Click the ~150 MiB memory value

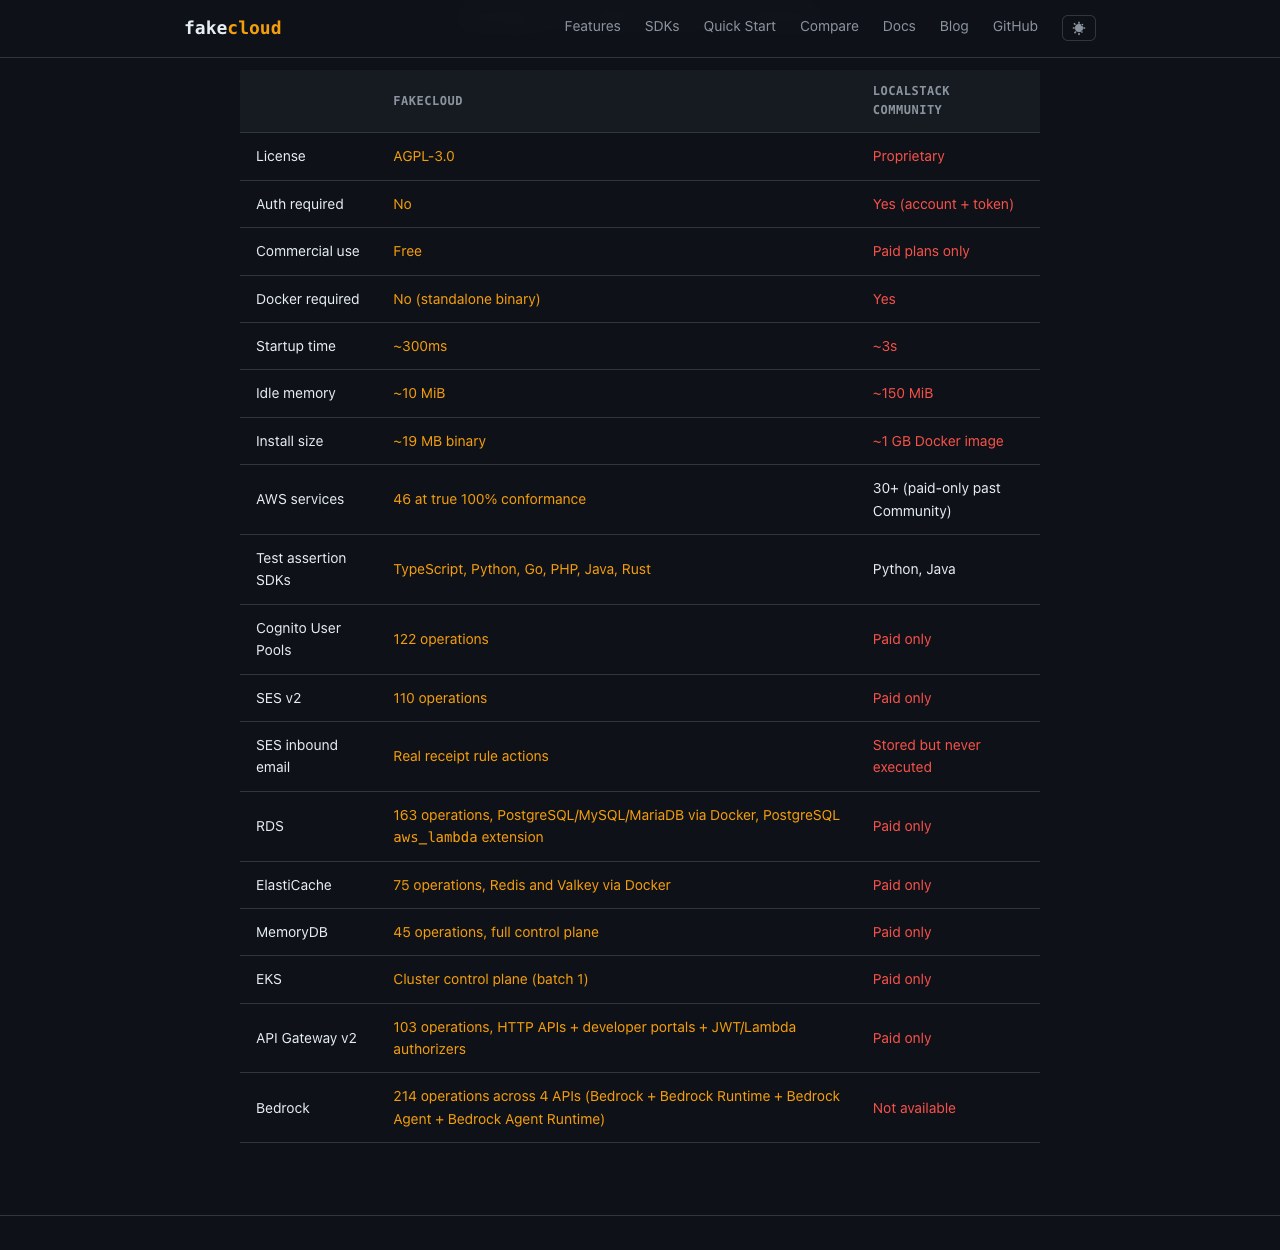tap(903, 394)
